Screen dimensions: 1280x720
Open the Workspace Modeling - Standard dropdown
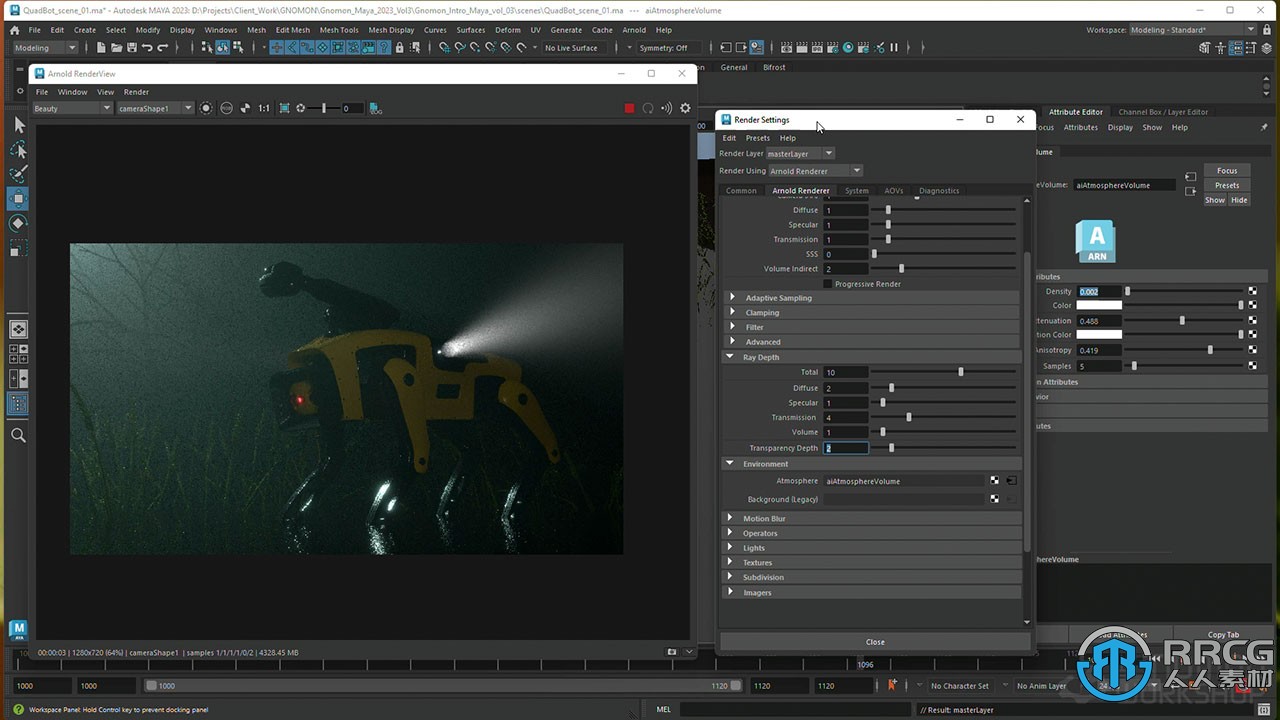[1192, 30]
